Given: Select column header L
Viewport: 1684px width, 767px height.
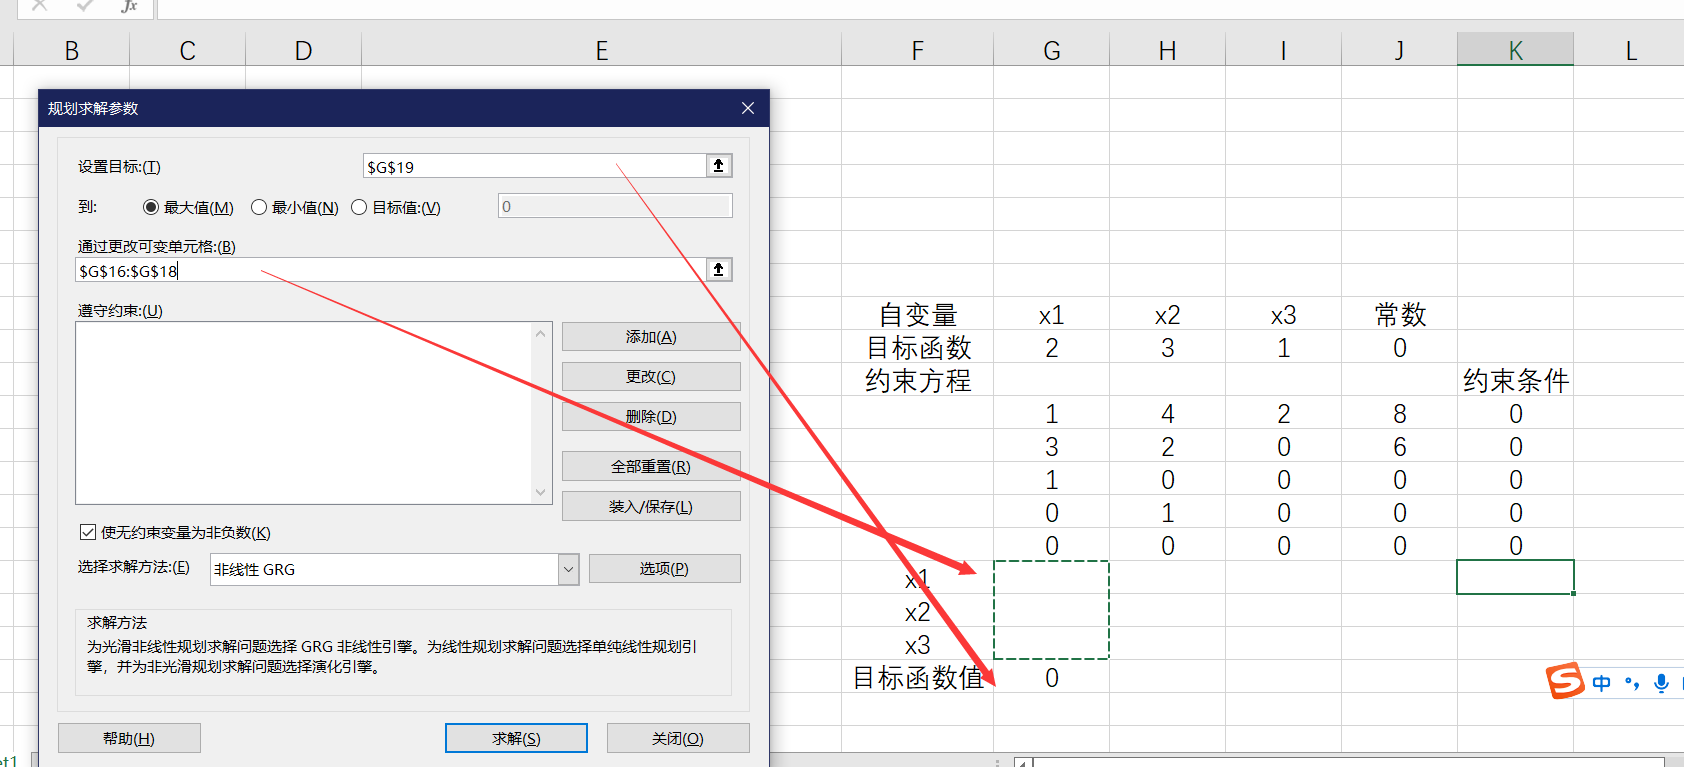Looking at the screenshot, I should coord(1630,50).
